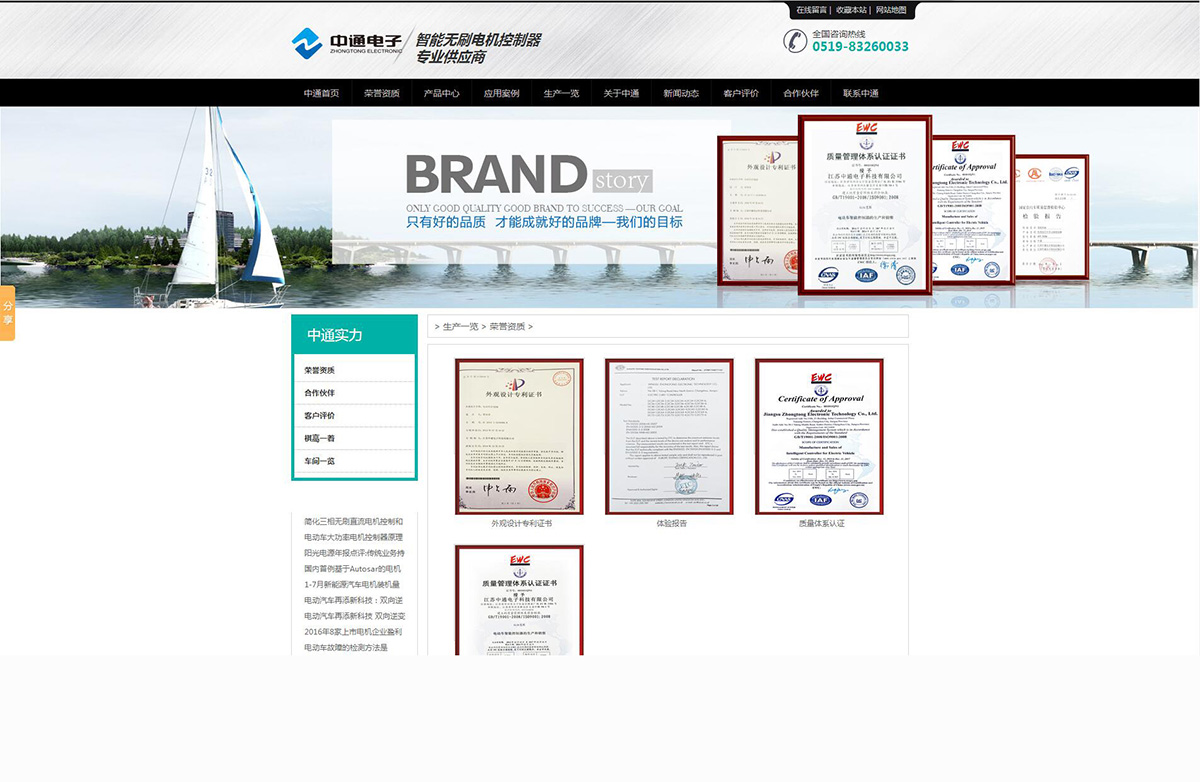This screenshot has height=782, width=1200.
Task: Click the 外观设计专利证书 caption link
Action: (x=521, y=524)
